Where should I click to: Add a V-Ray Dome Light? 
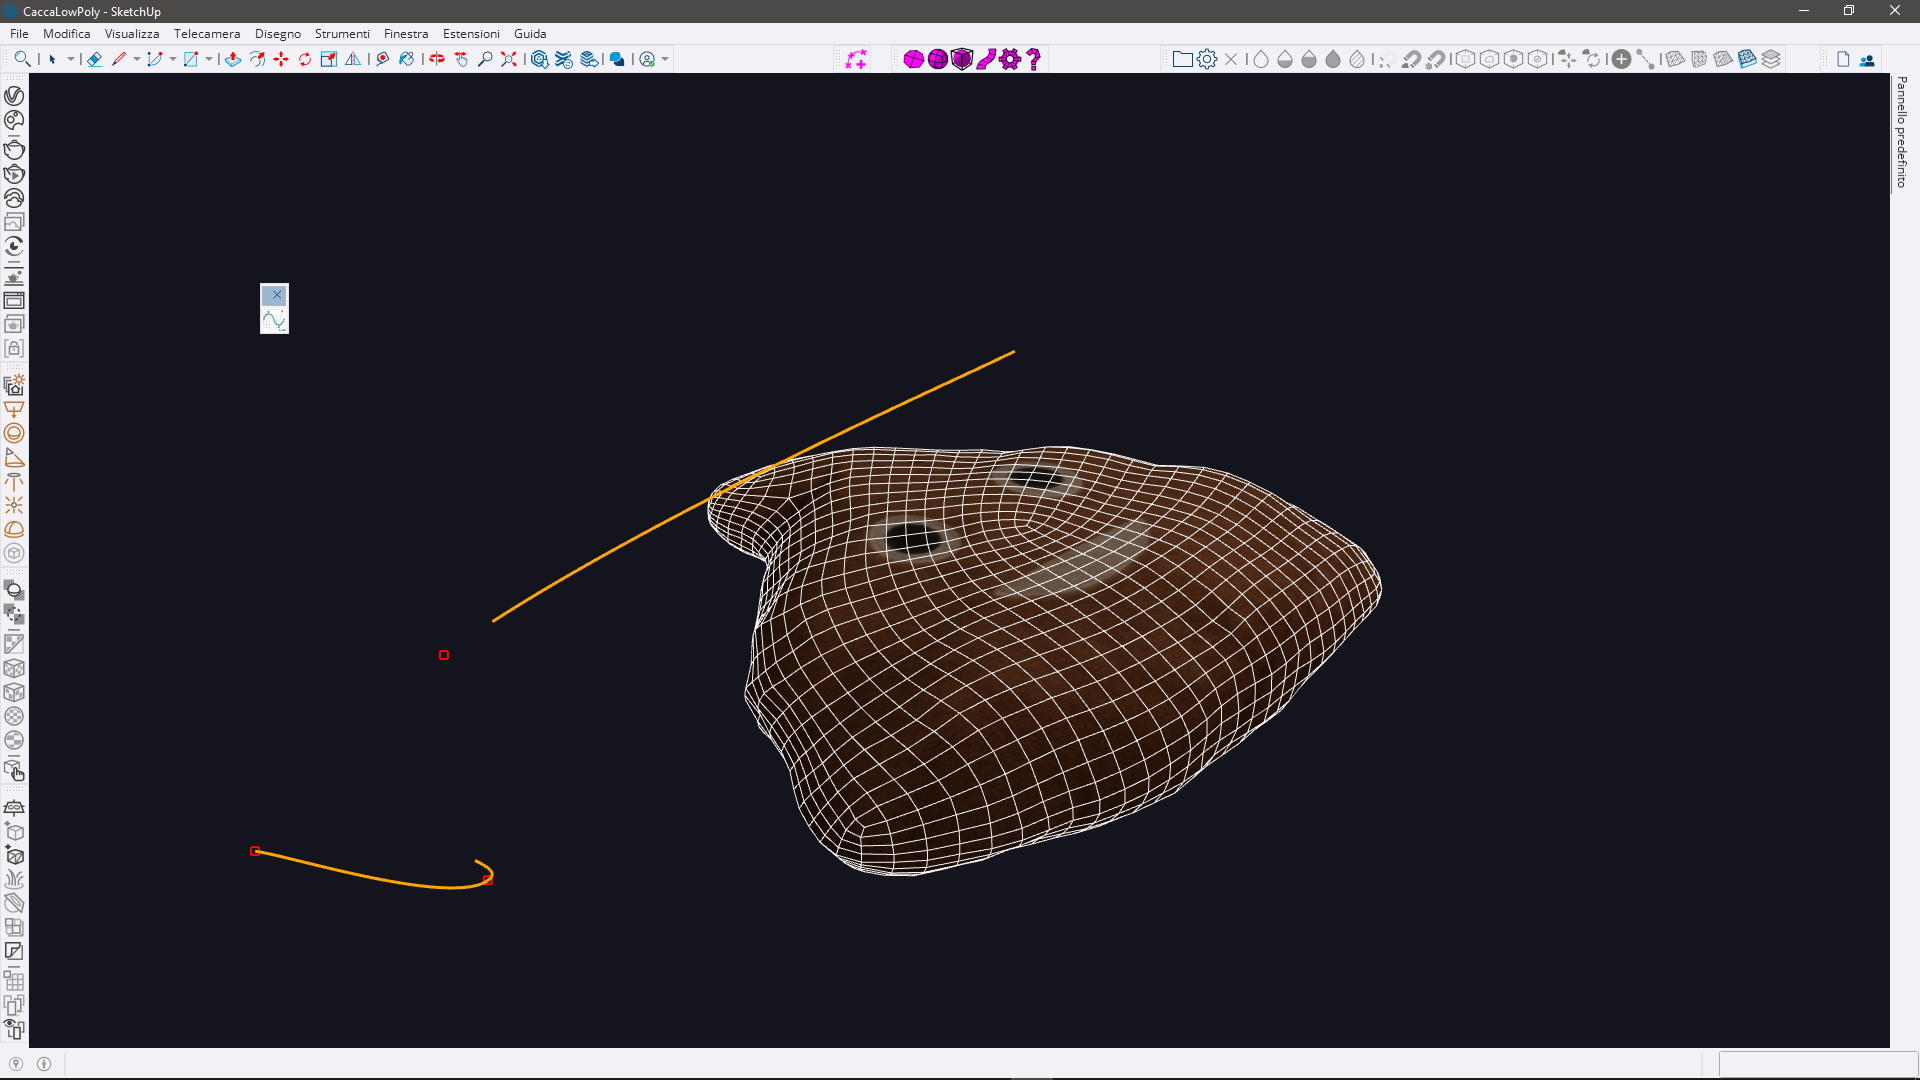(x=14, y=530)
